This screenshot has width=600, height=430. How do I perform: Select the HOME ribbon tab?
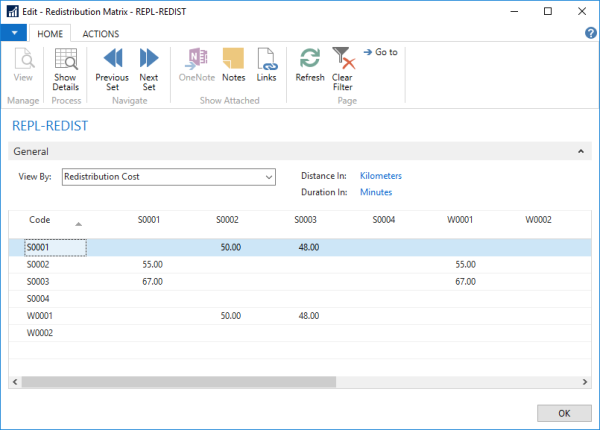click(48, 33)
